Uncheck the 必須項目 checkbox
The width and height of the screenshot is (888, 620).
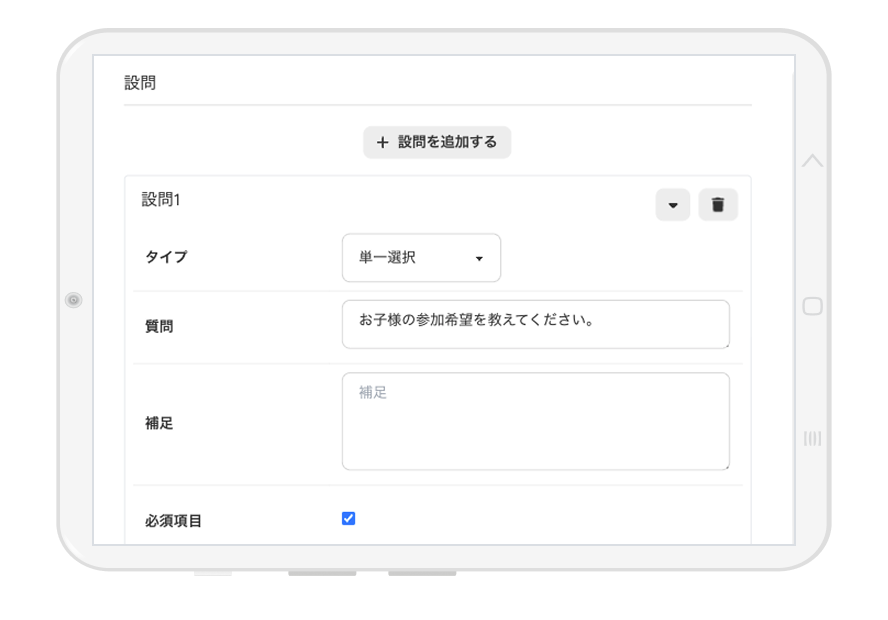tap(348, 518)
